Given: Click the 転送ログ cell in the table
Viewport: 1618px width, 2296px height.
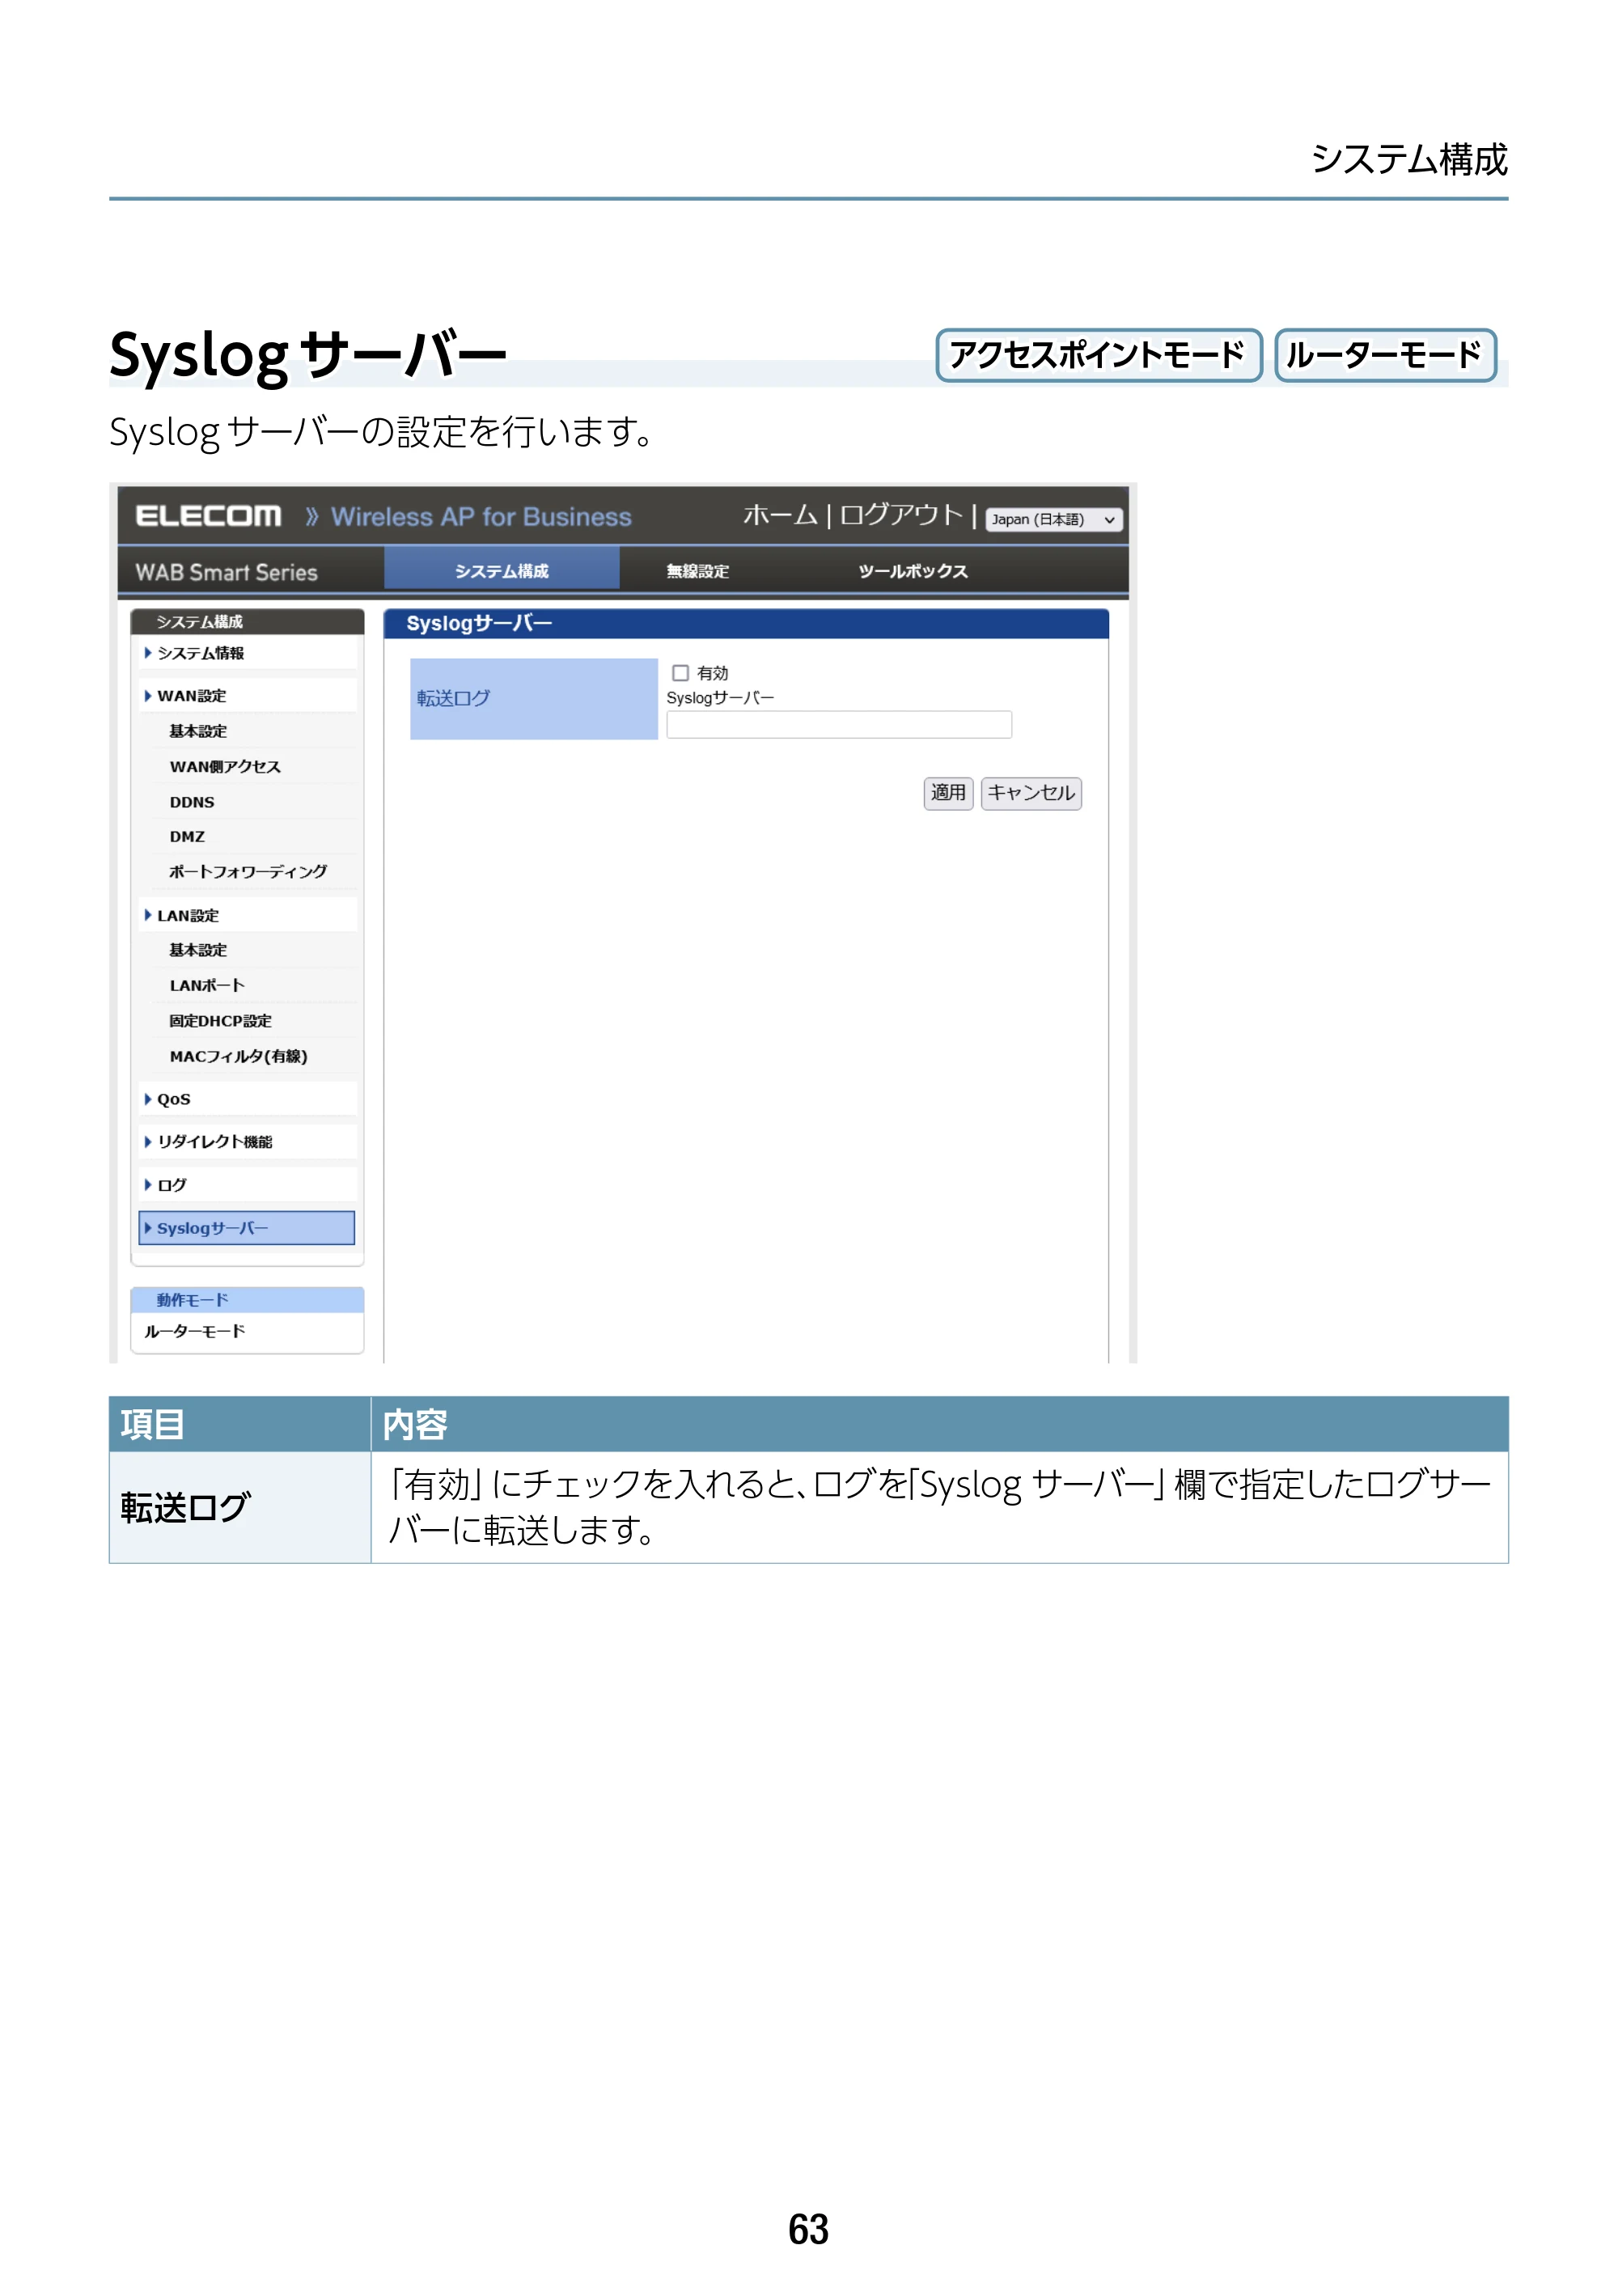Looking at the screenshot, I should [240, 1507].
